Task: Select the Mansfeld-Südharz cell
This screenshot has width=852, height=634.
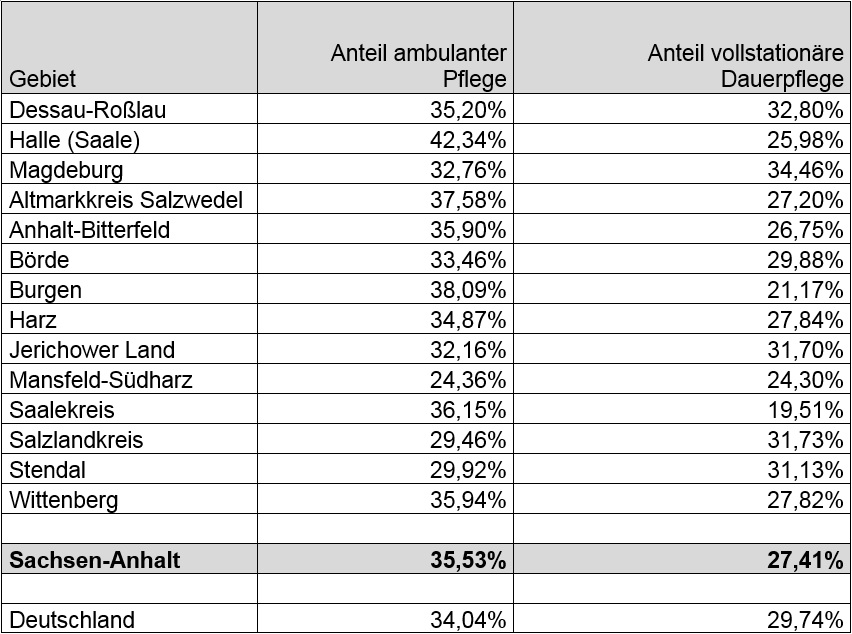Action: (101, 380)
